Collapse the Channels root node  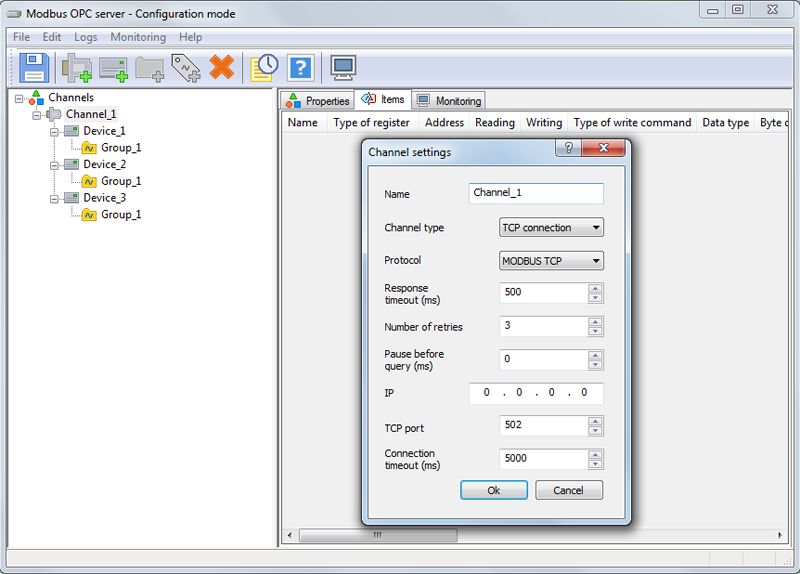point(19,98)
